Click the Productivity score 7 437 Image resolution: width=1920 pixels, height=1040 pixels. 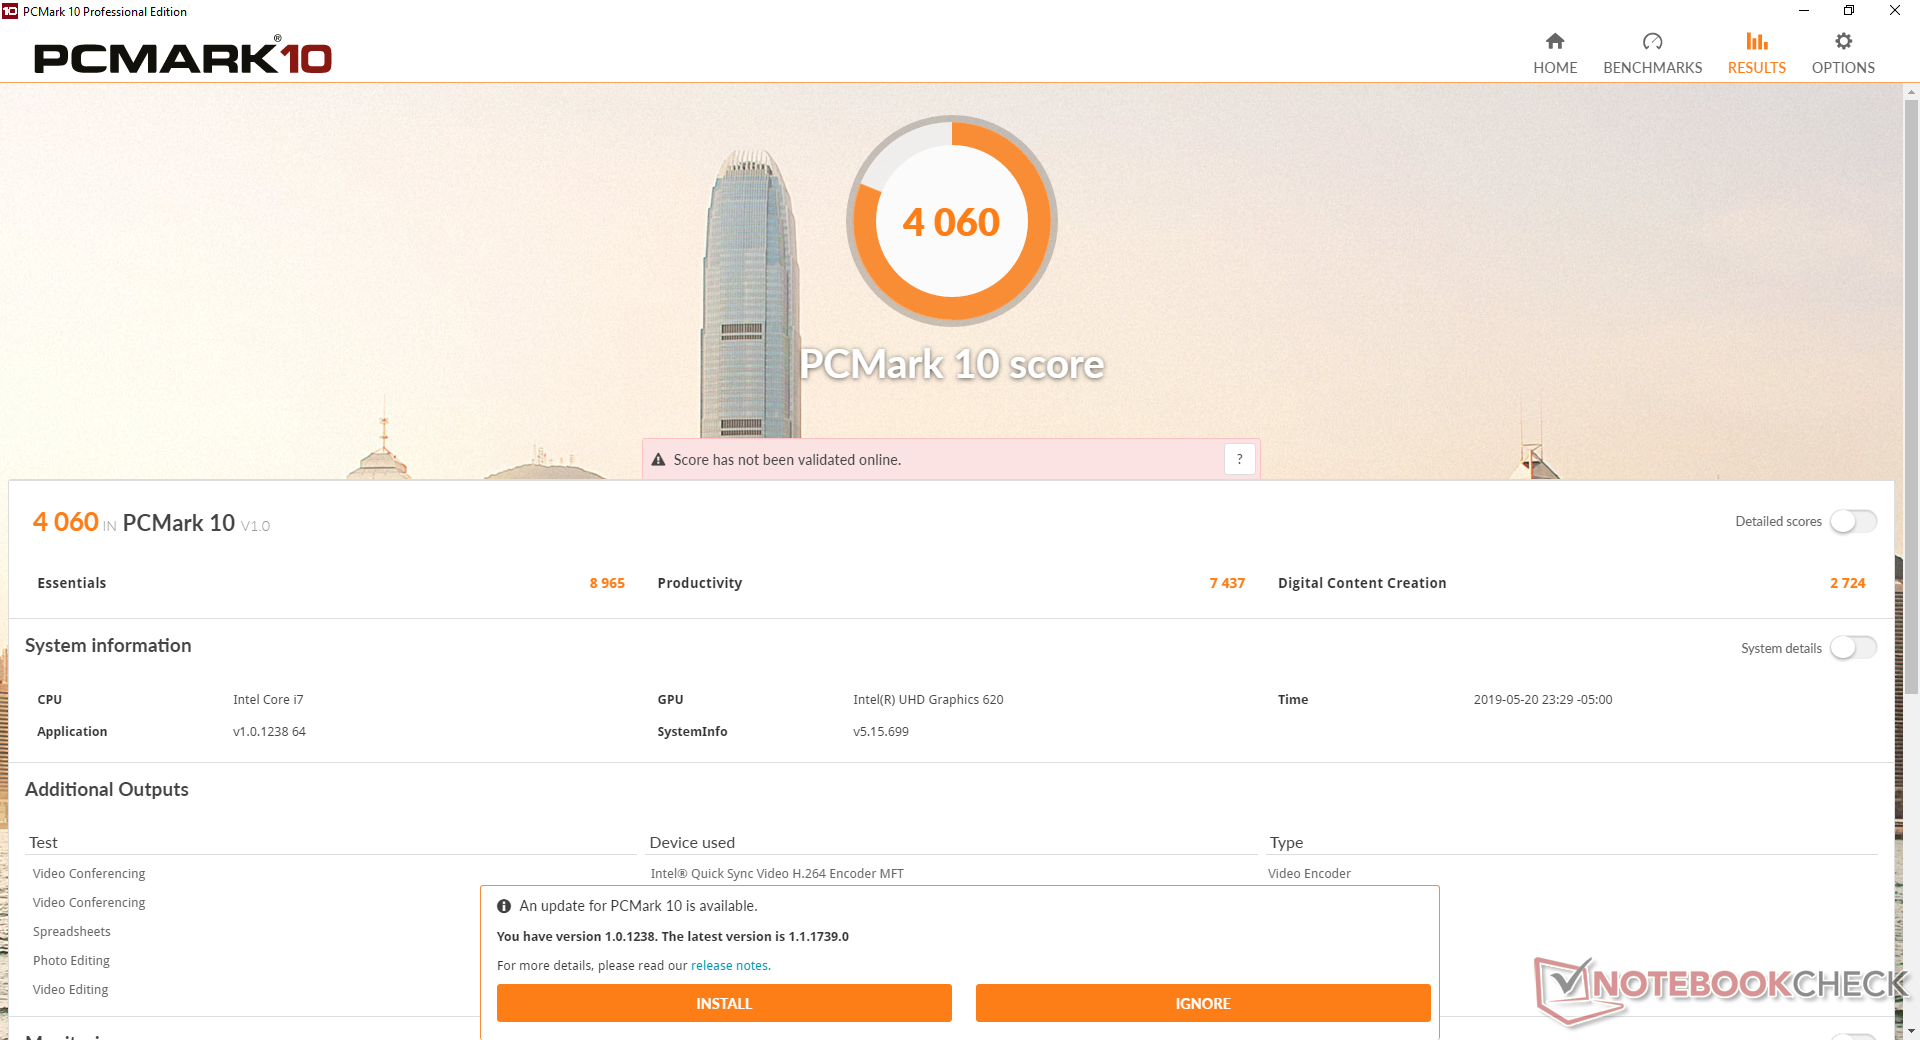(1227, 583)
